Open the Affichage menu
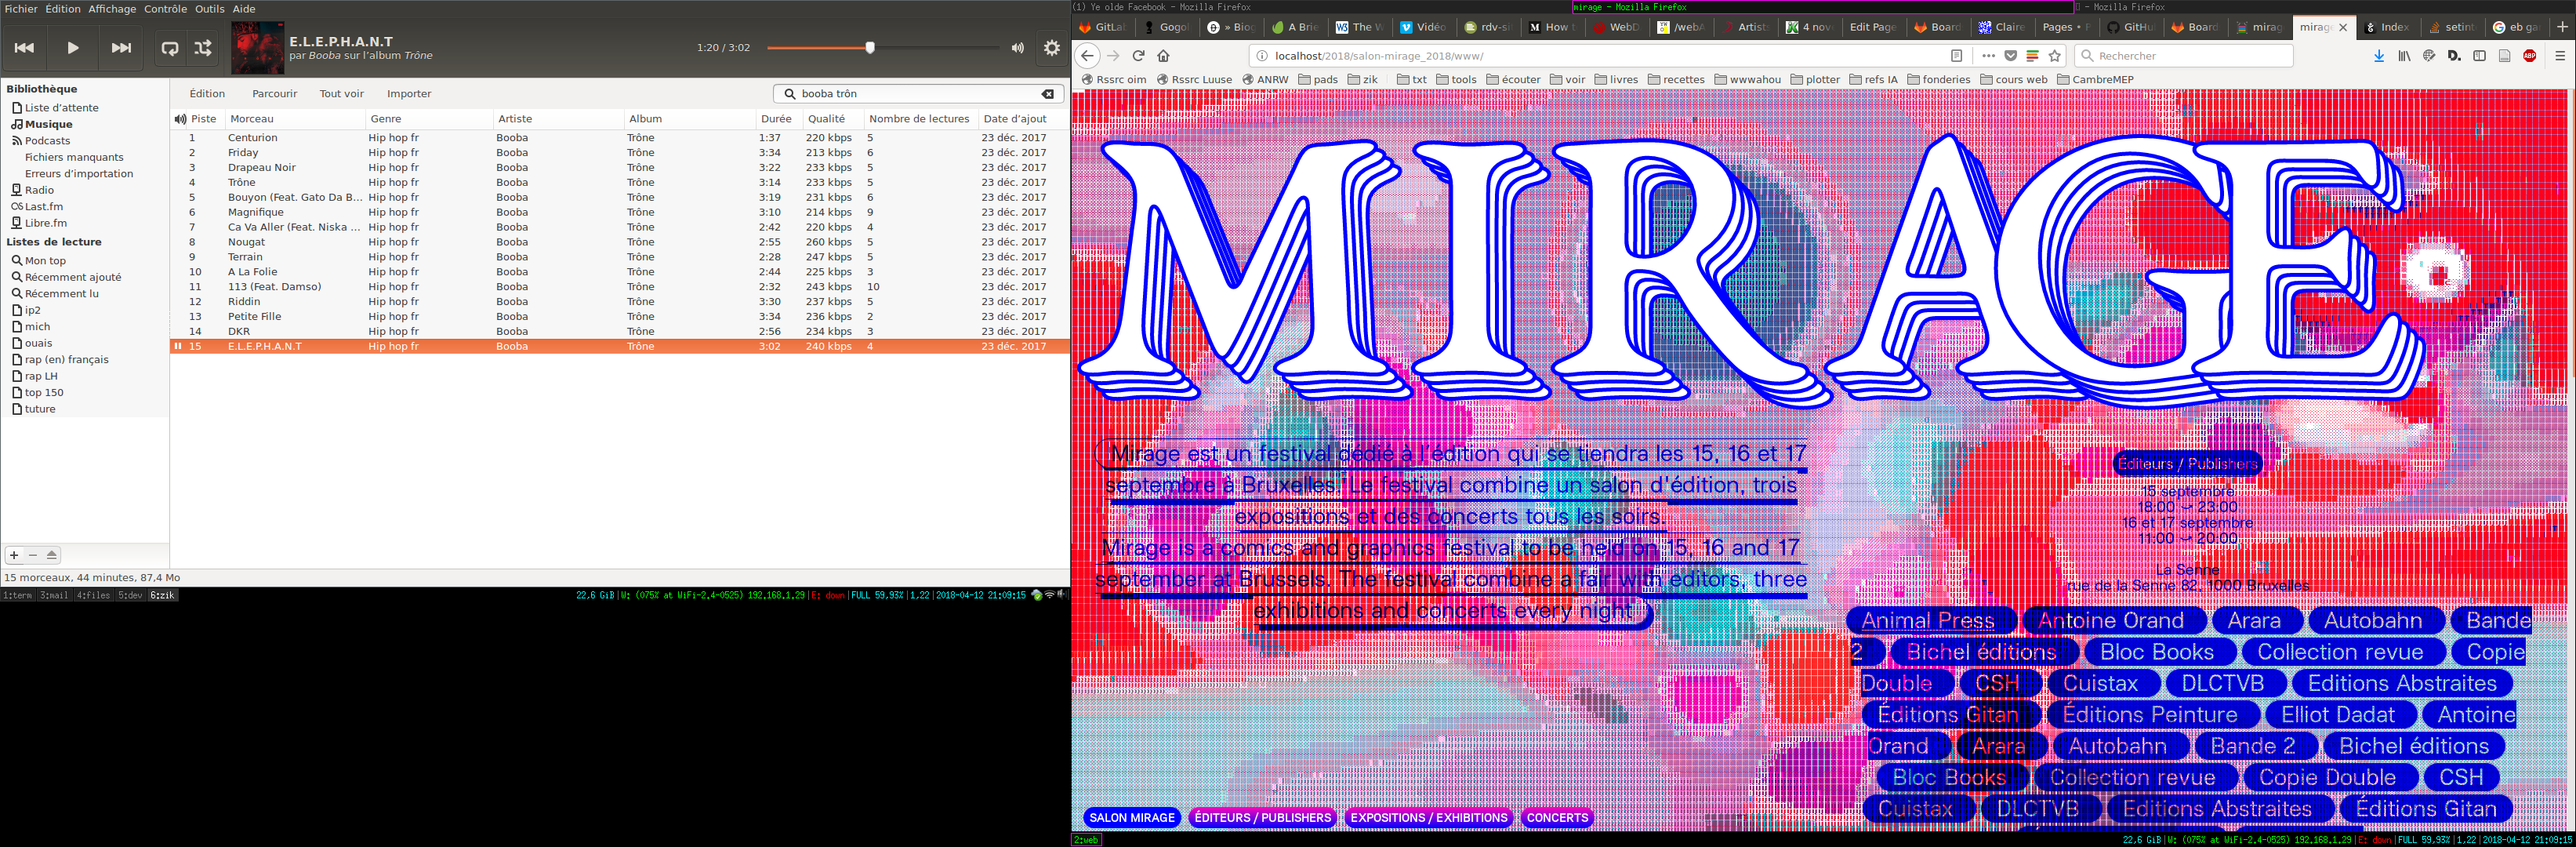 coord(112,9)
